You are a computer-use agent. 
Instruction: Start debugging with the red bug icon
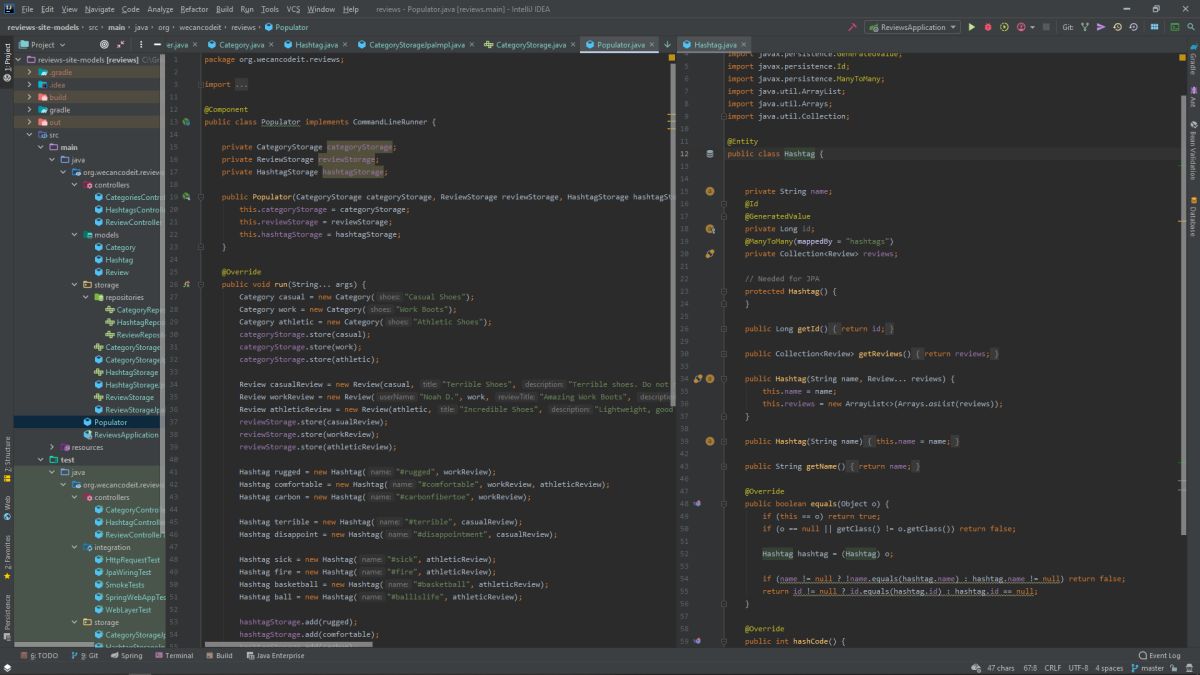click(x=987, y=28)
